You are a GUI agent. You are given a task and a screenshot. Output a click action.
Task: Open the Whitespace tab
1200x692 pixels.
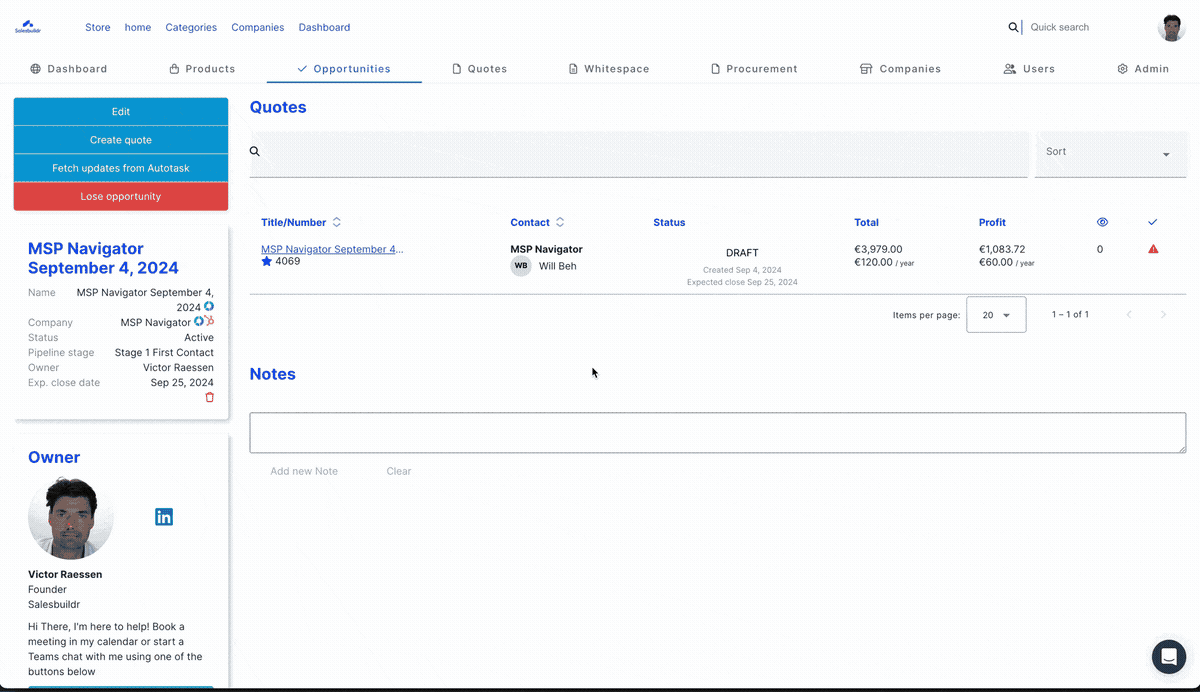609,69
